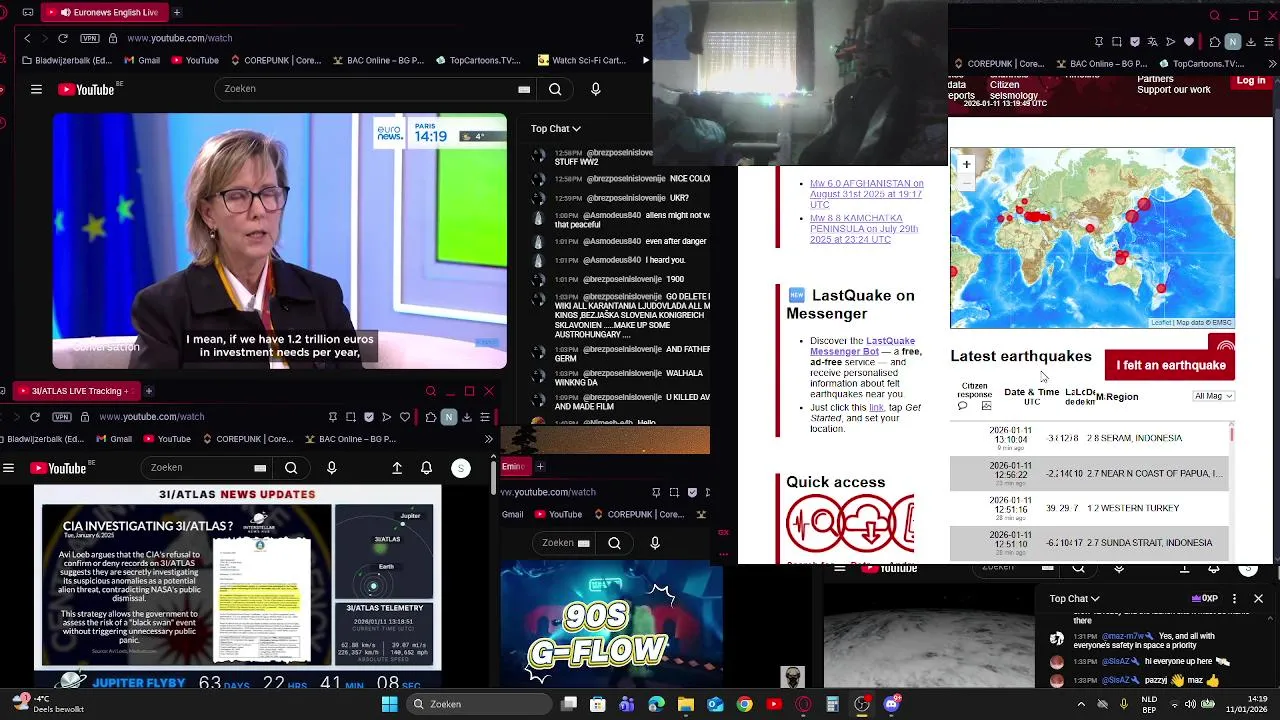Click search magnifier button in Euronews YouTube
This screenshot has height=720, width=1280.
pyautogui.click(x=555, y=89)
